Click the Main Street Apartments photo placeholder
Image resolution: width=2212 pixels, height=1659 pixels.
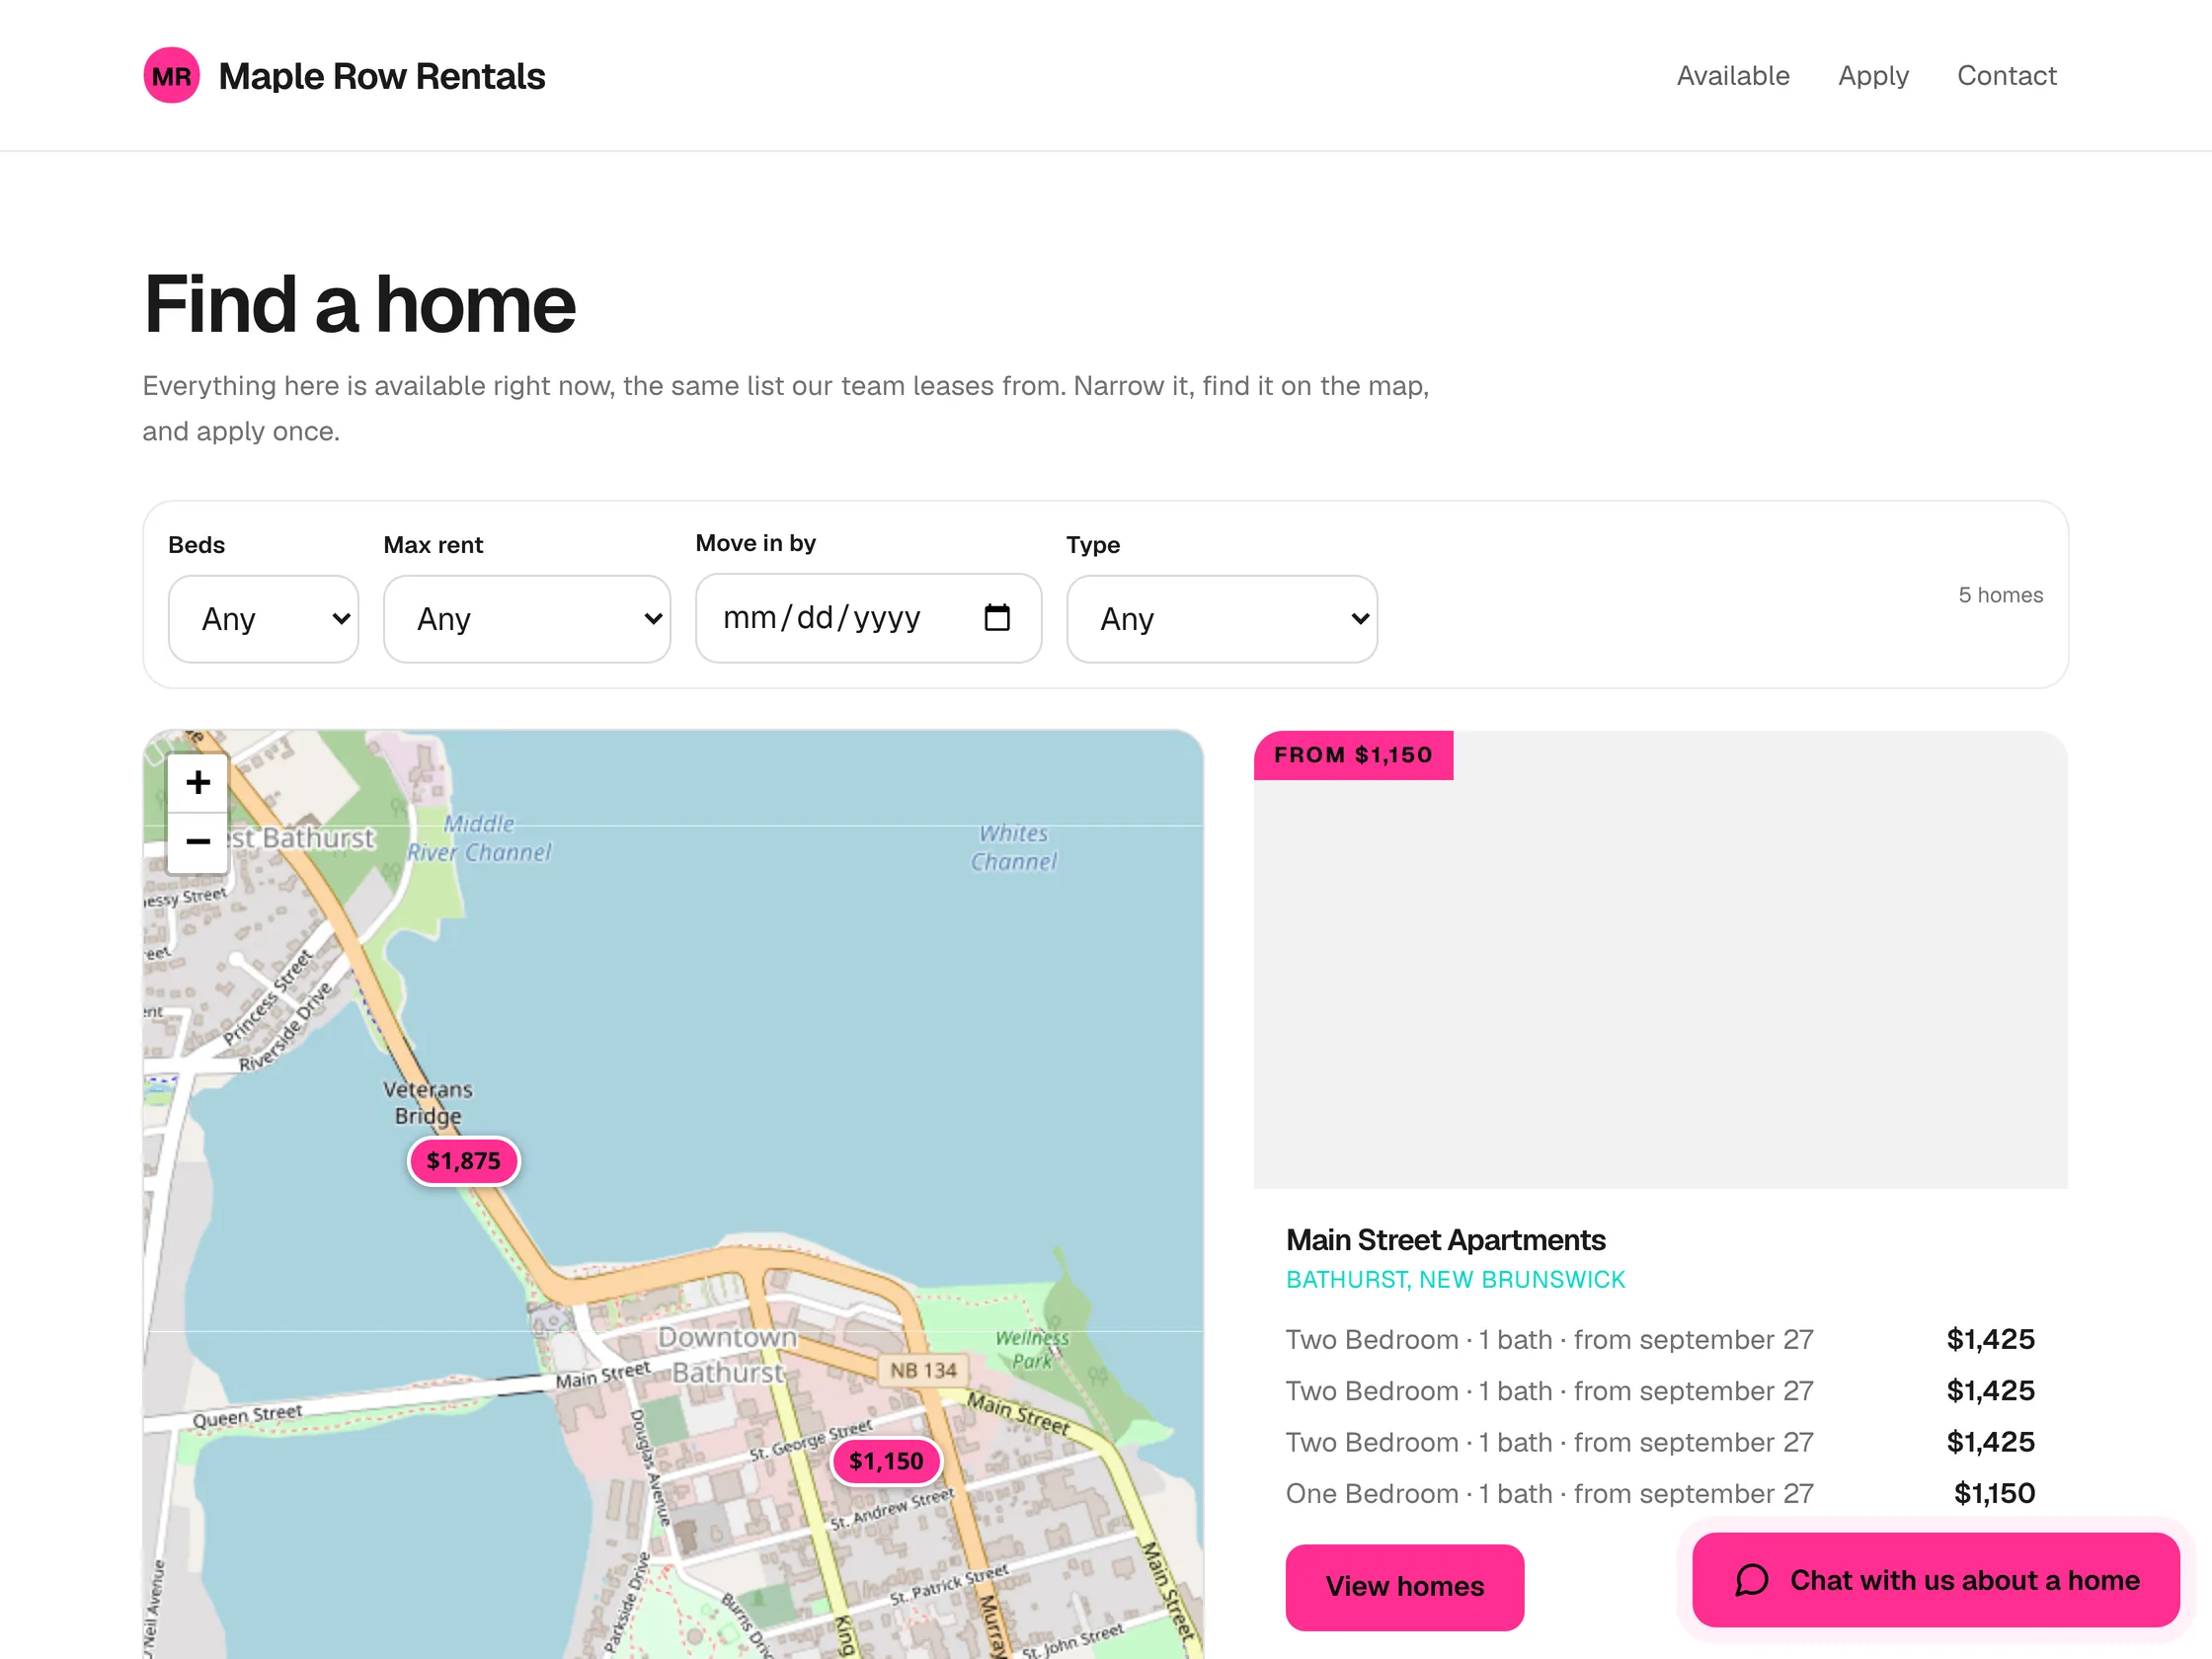tap(1661, 960)
